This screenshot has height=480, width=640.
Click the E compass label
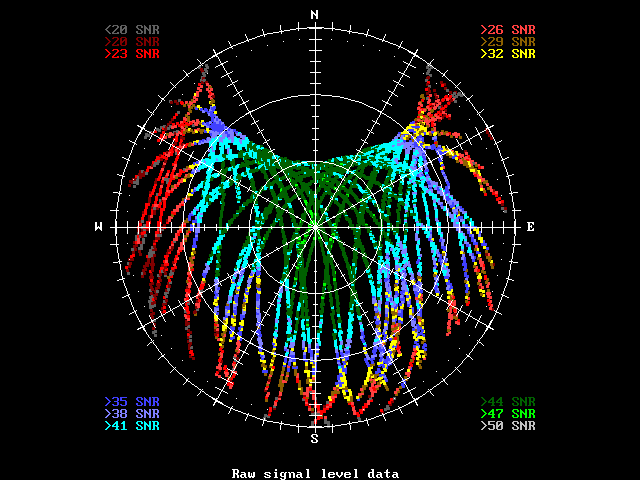(530, 227)
